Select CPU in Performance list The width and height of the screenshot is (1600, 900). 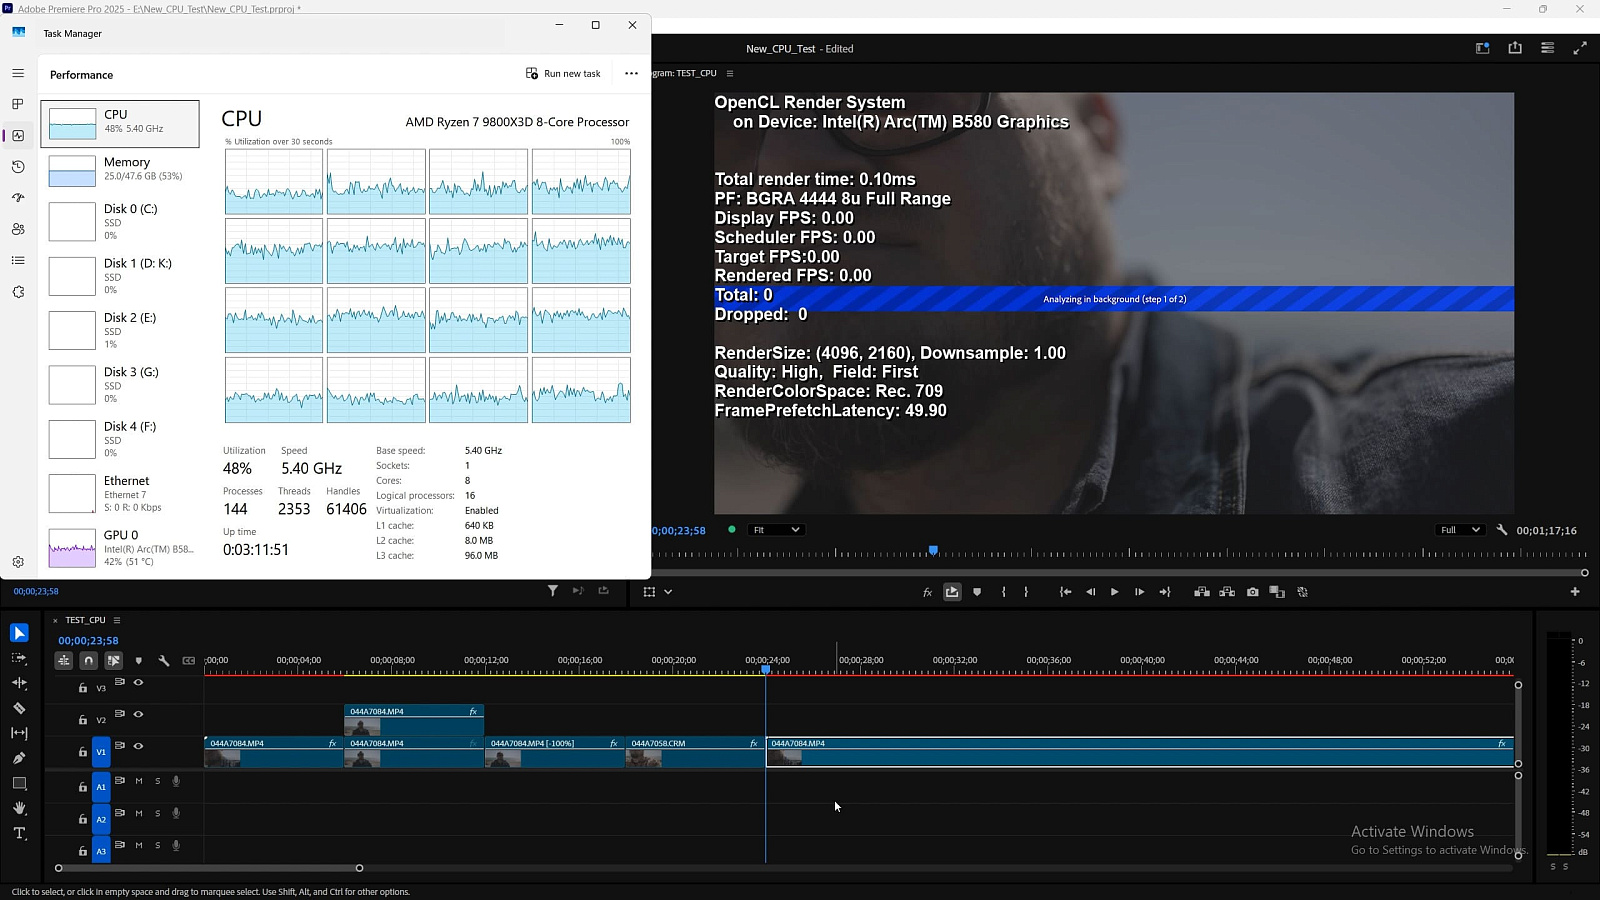(x=120, y=124)
